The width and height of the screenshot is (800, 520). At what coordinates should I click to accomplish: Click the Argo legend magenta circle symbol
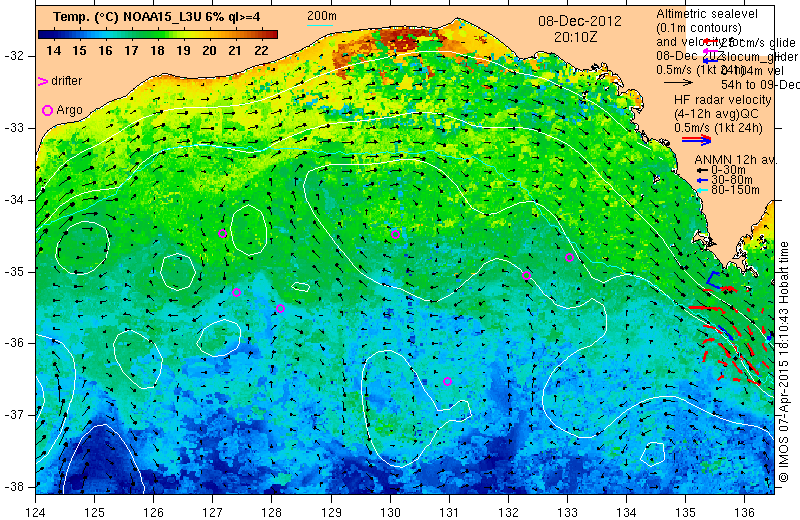tap(47, 110)
